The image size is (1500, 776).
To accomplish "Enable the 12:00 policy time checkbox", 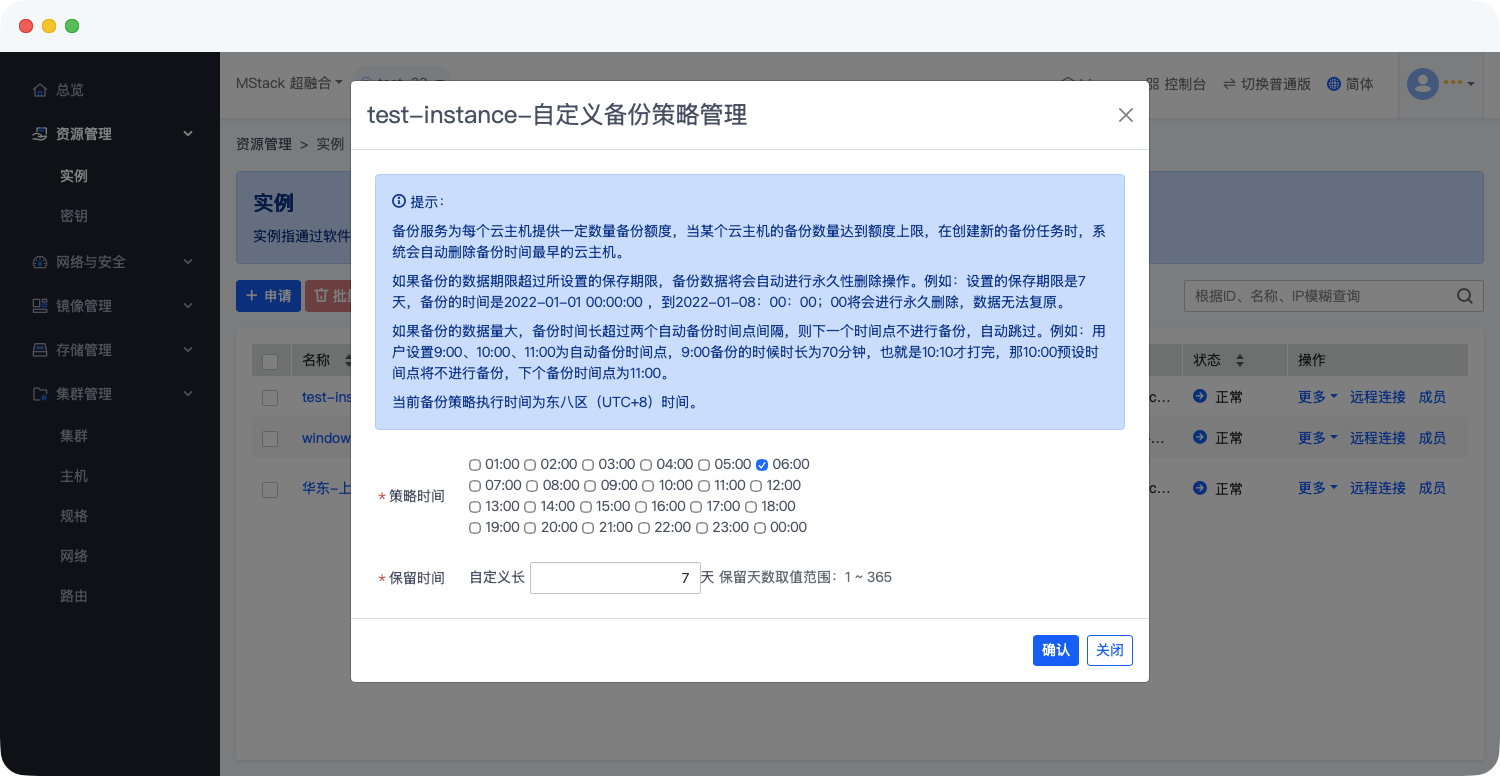I will point(756,486).
